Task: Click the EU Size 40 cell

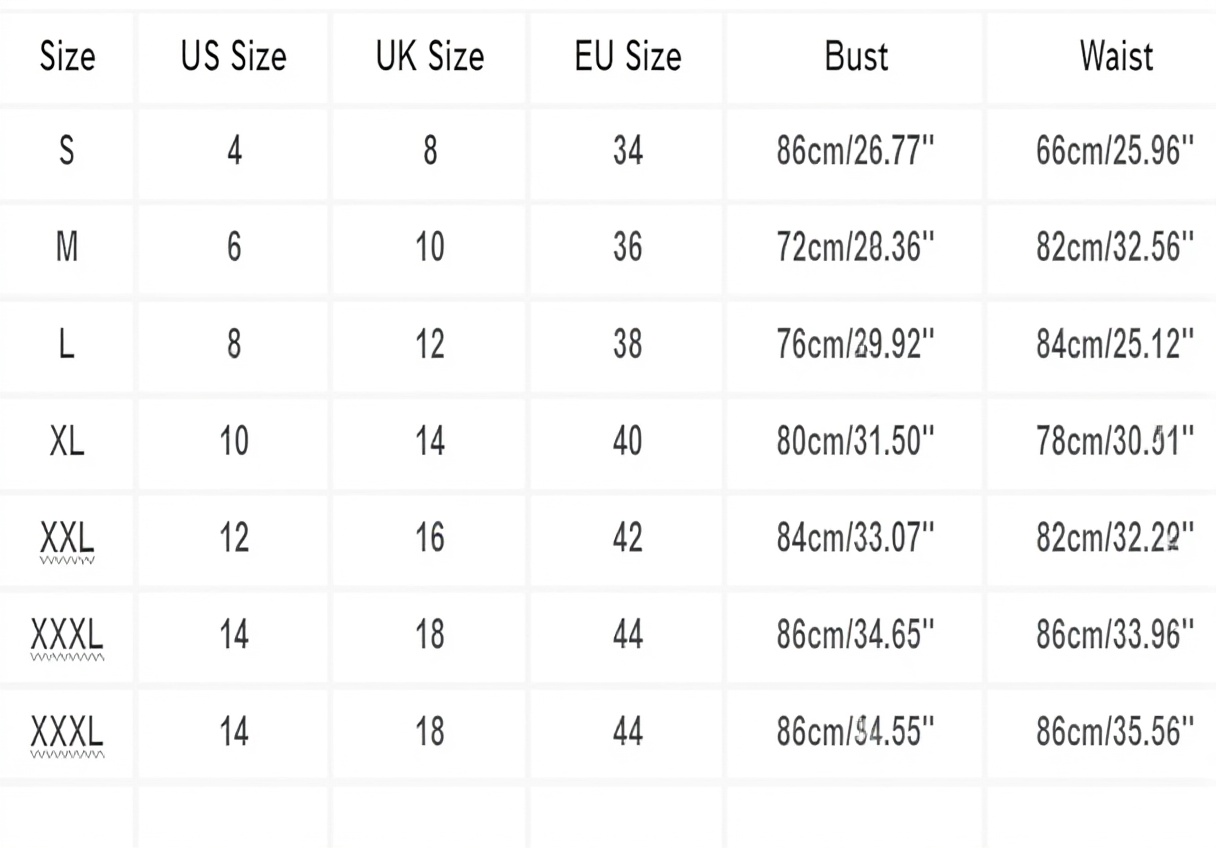Action: [628, 441]
